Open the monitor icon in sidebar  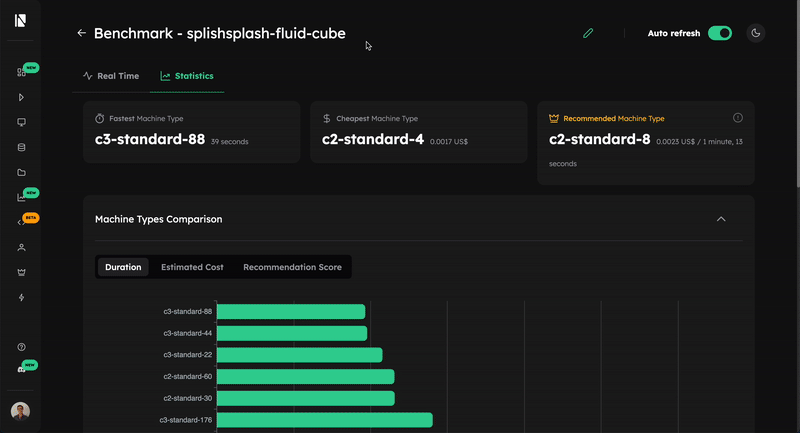21,122
